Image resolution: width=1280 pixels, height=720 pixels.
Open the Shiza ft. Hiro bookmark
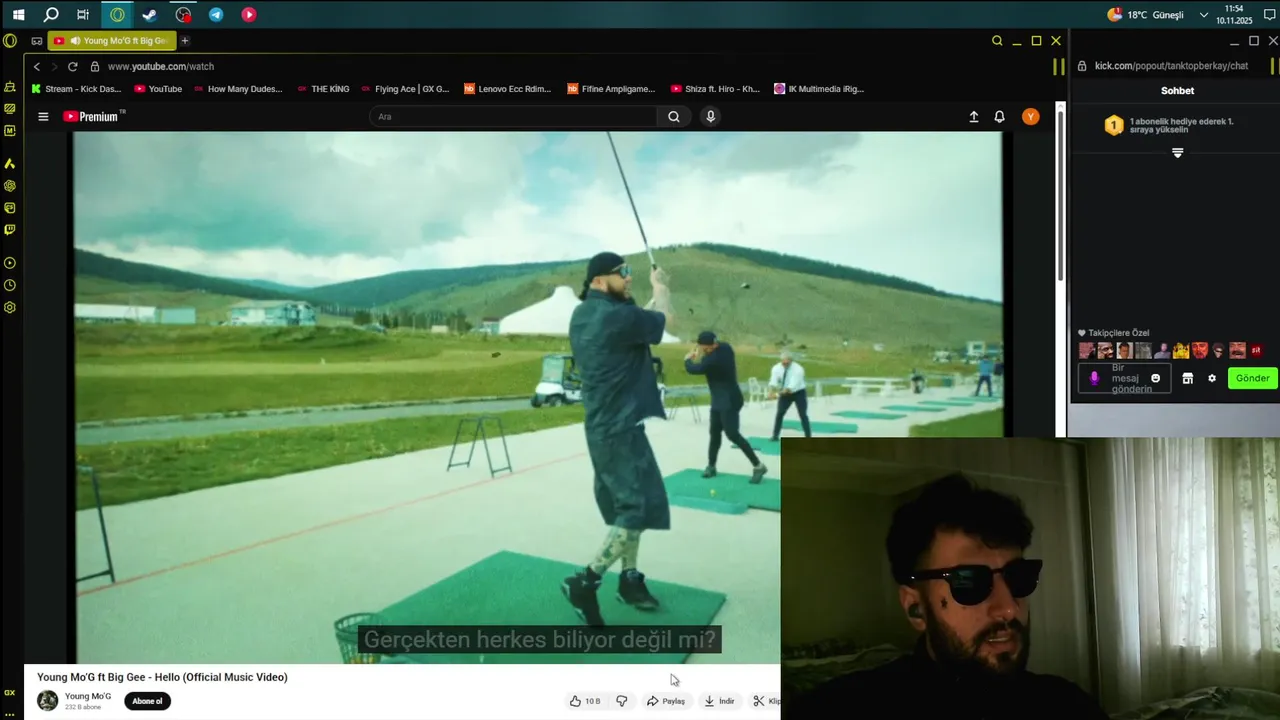point(715,89)
